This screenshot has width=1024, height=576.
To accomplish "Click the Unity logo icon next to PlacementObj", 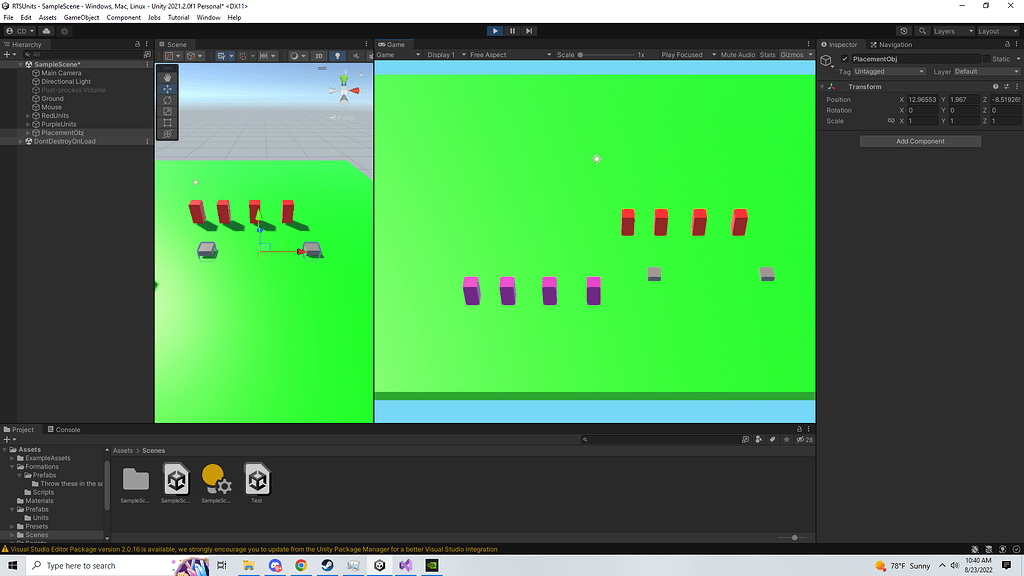I will pyautogui.click(x=826, y=60).
